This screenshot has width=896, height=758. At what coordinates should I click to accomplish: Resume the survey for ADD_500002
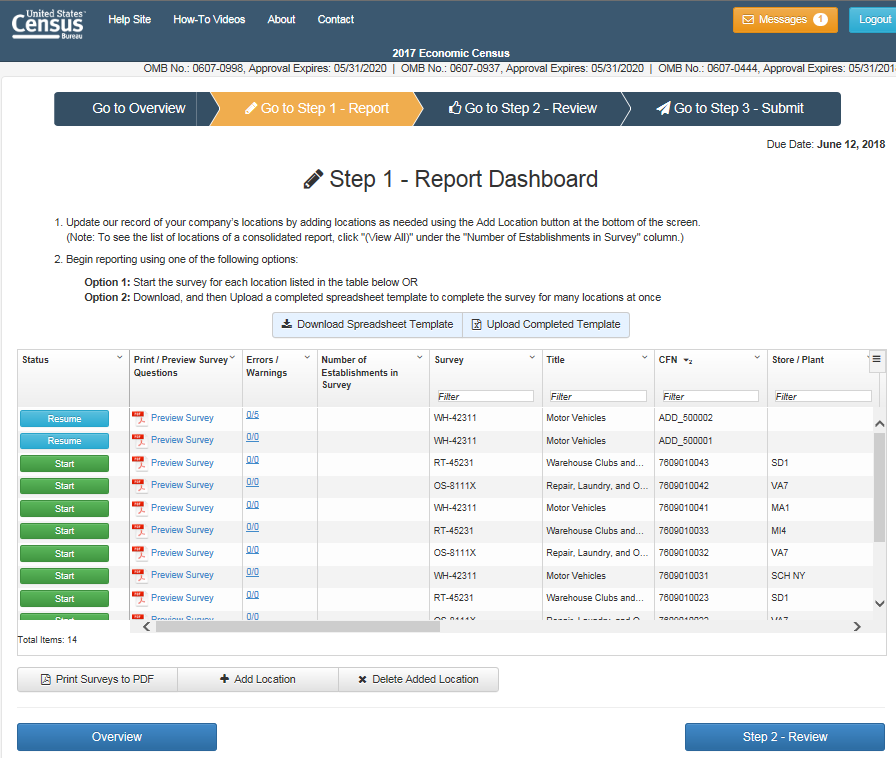65,418
